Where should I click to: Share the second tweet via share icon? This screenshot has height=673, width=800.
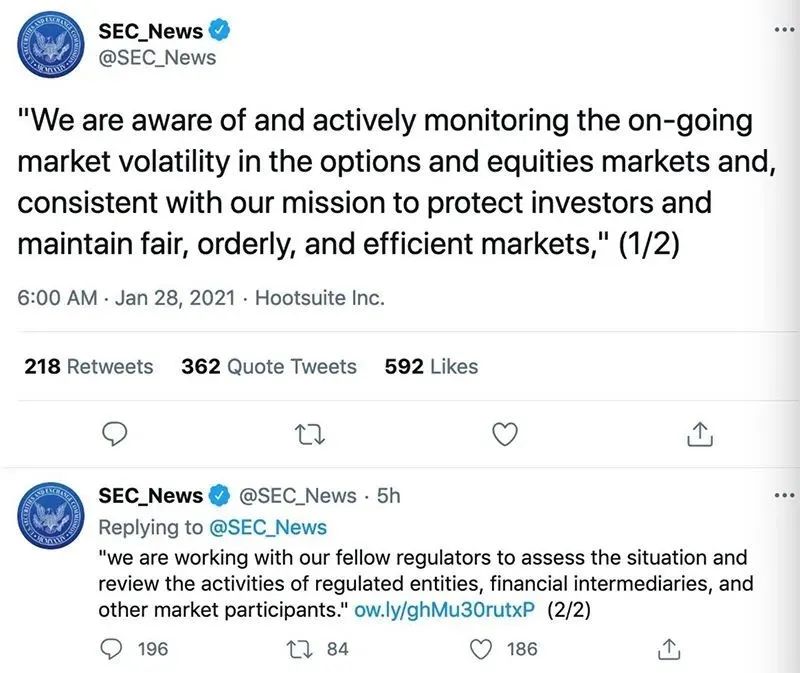tap(668, 649)
